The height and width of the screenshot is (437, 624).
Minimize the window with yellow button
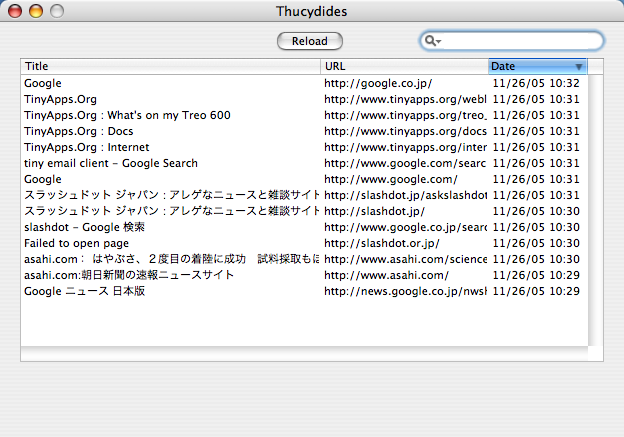pyautogui.click(x=36, y=12)
